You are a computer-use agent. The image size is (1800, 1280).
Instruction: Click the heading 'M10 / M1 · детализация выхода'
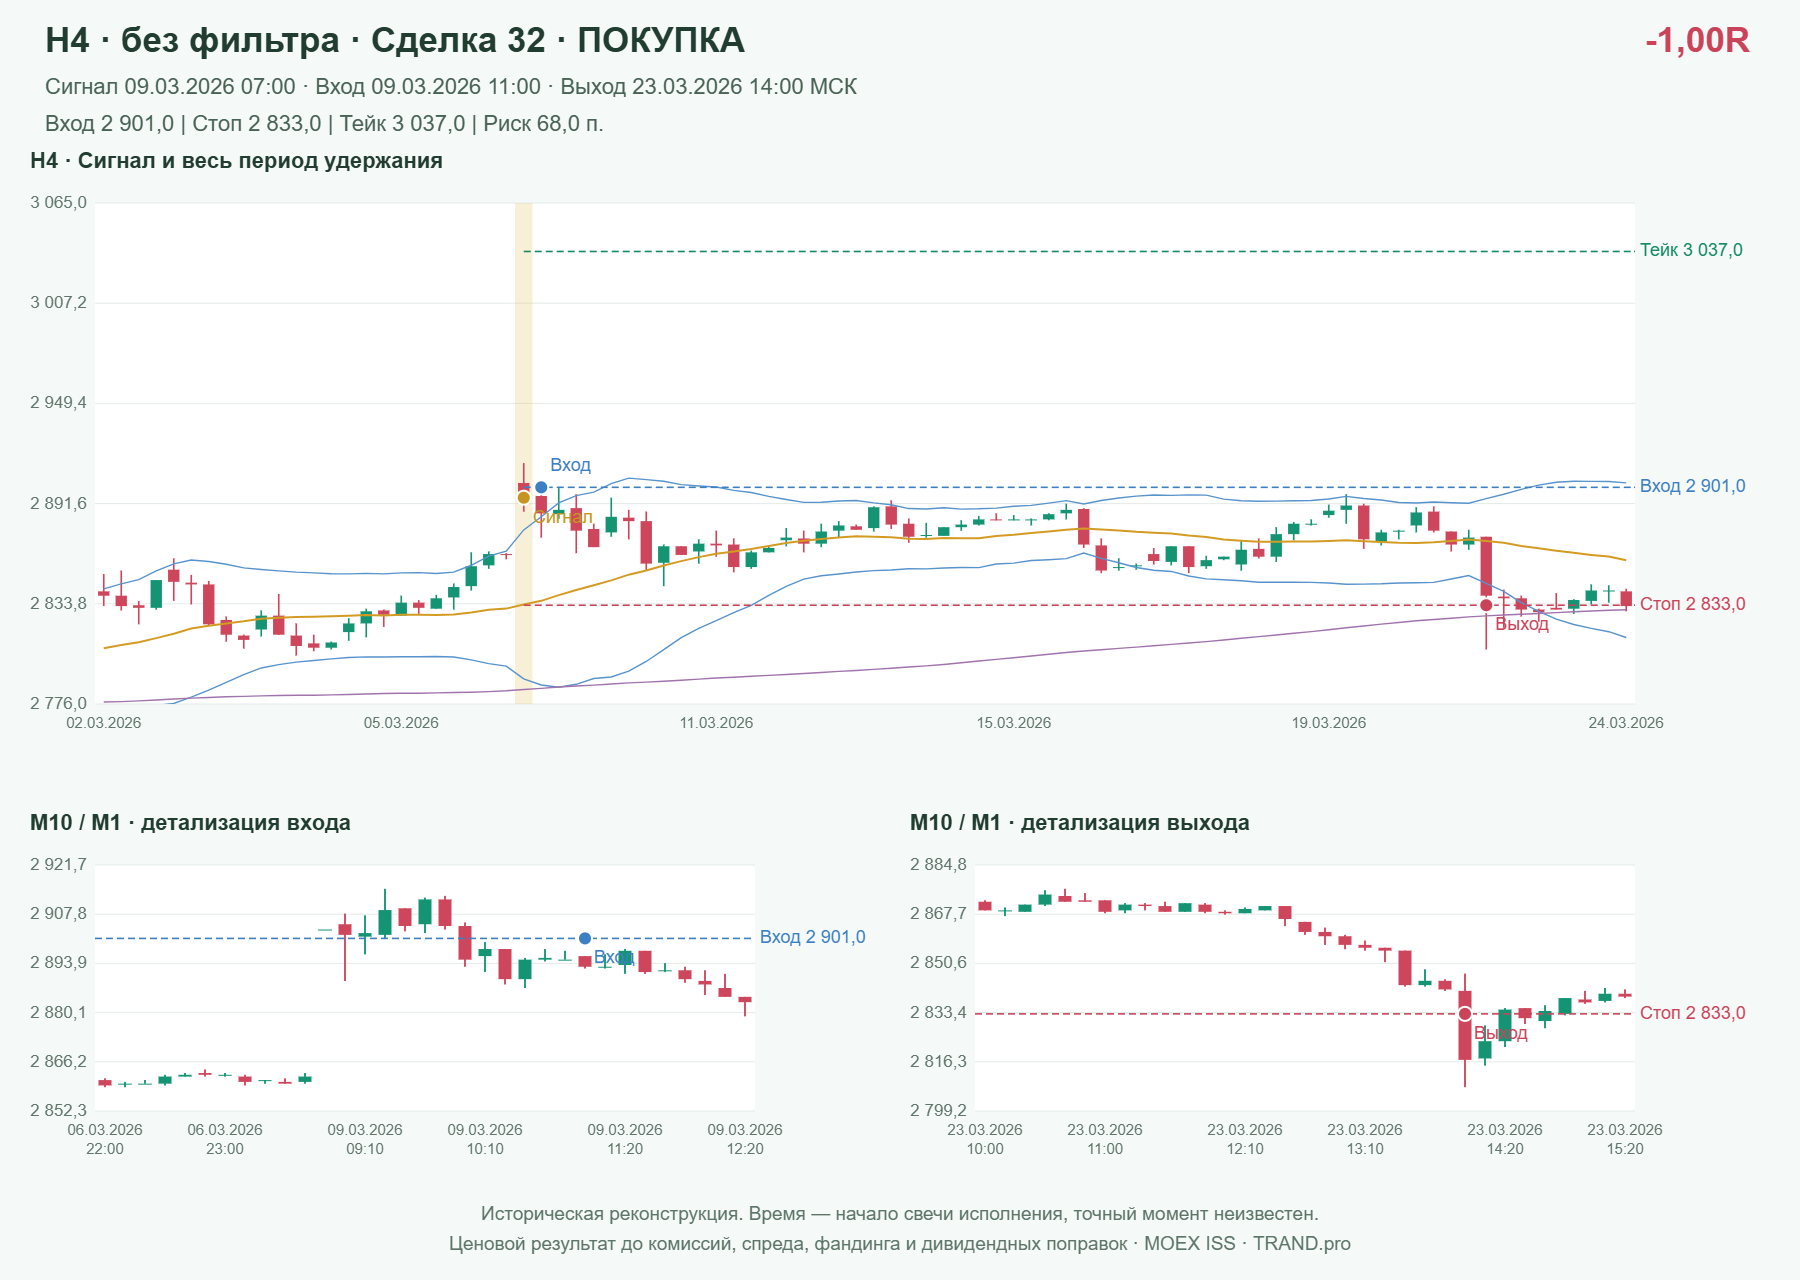1080,823
